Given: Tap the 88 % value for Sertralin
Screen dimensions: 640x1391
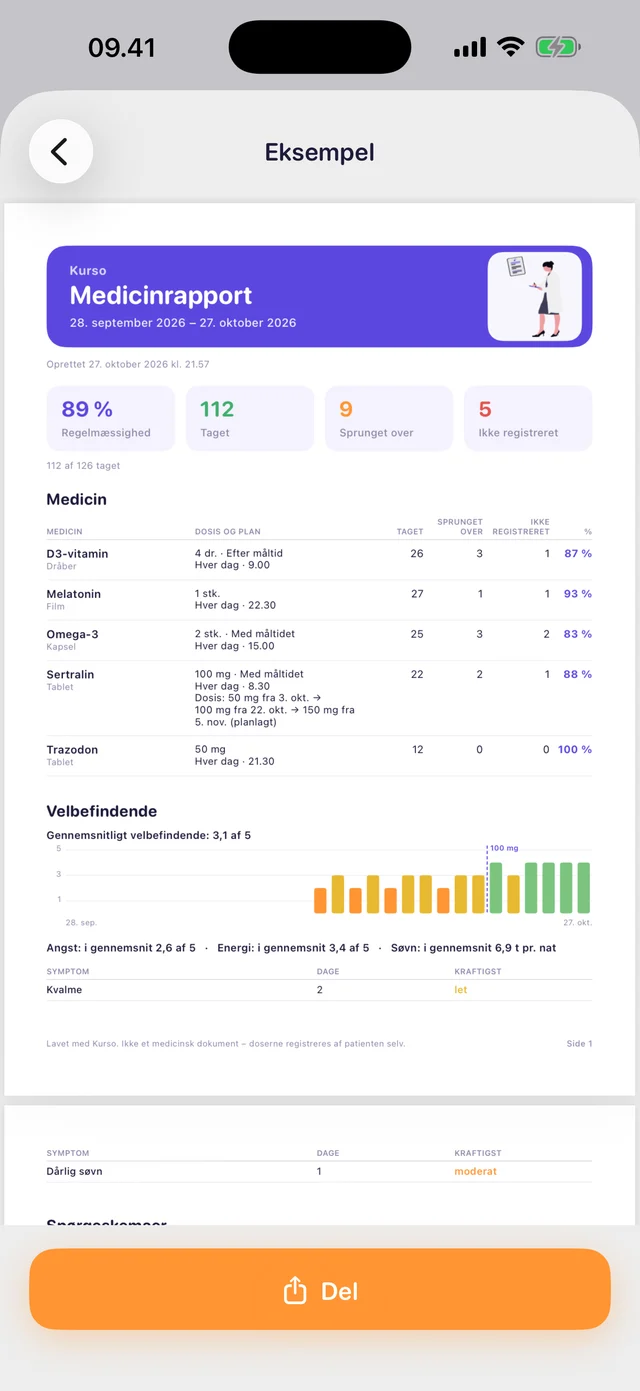Looking at the screenshot, I should tap(578, 674).
